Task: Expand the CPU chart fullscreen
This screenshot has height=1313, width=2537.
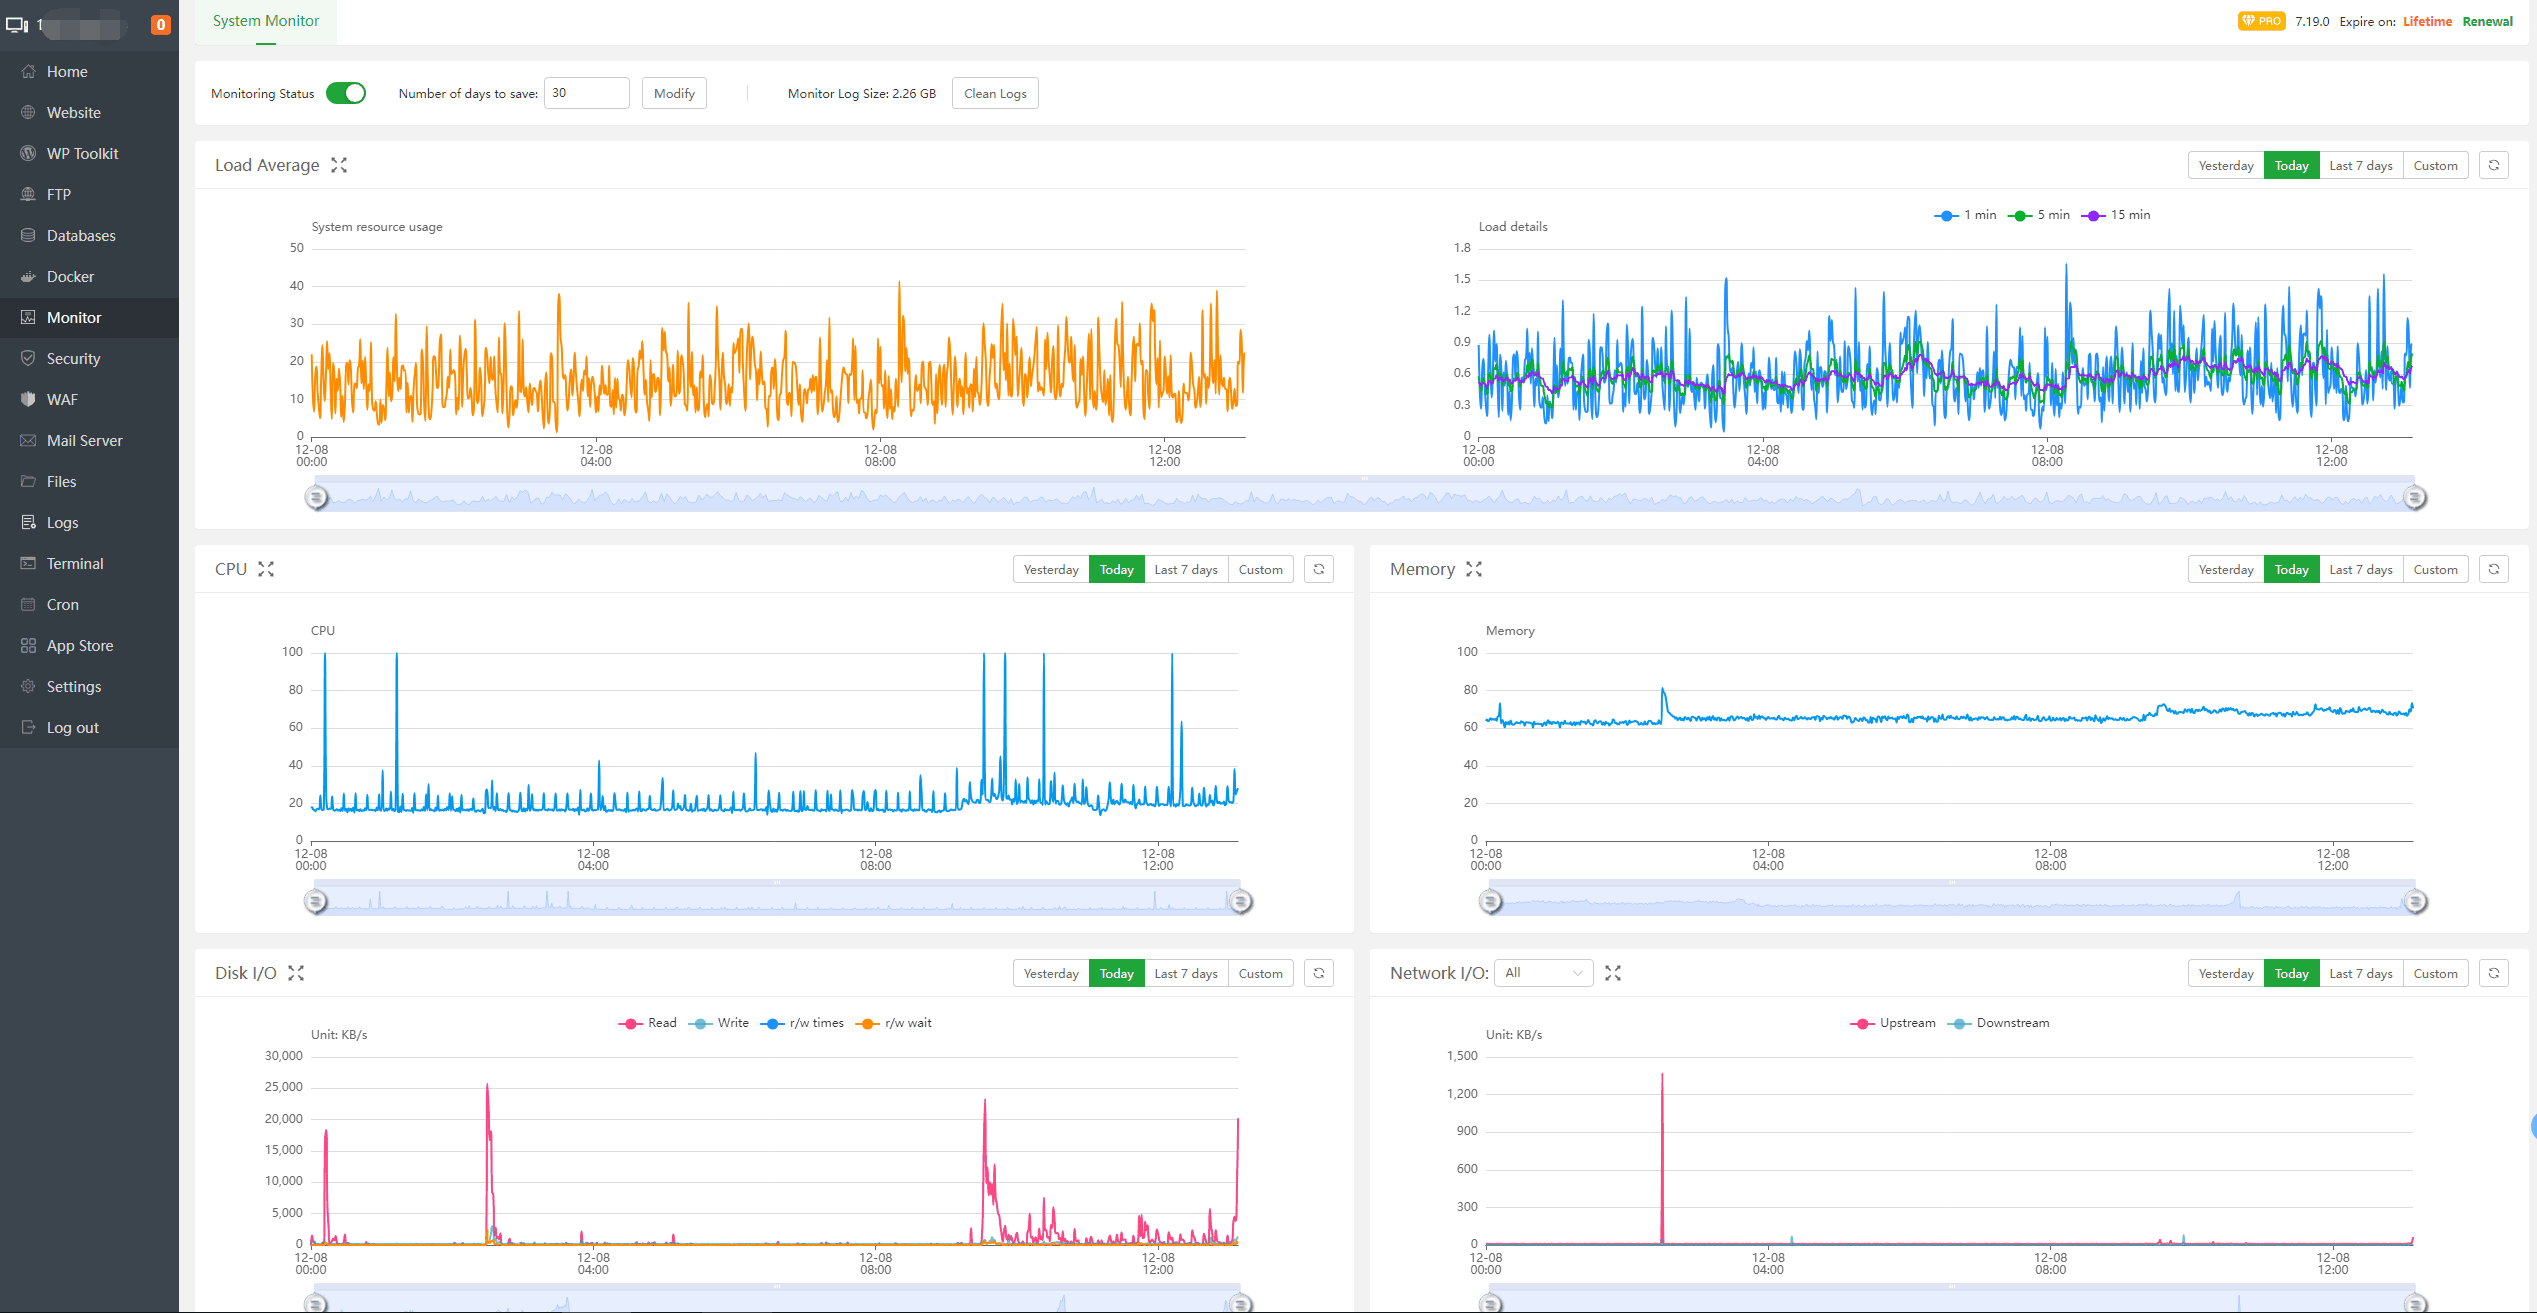Action: click(x=266, y=569)
